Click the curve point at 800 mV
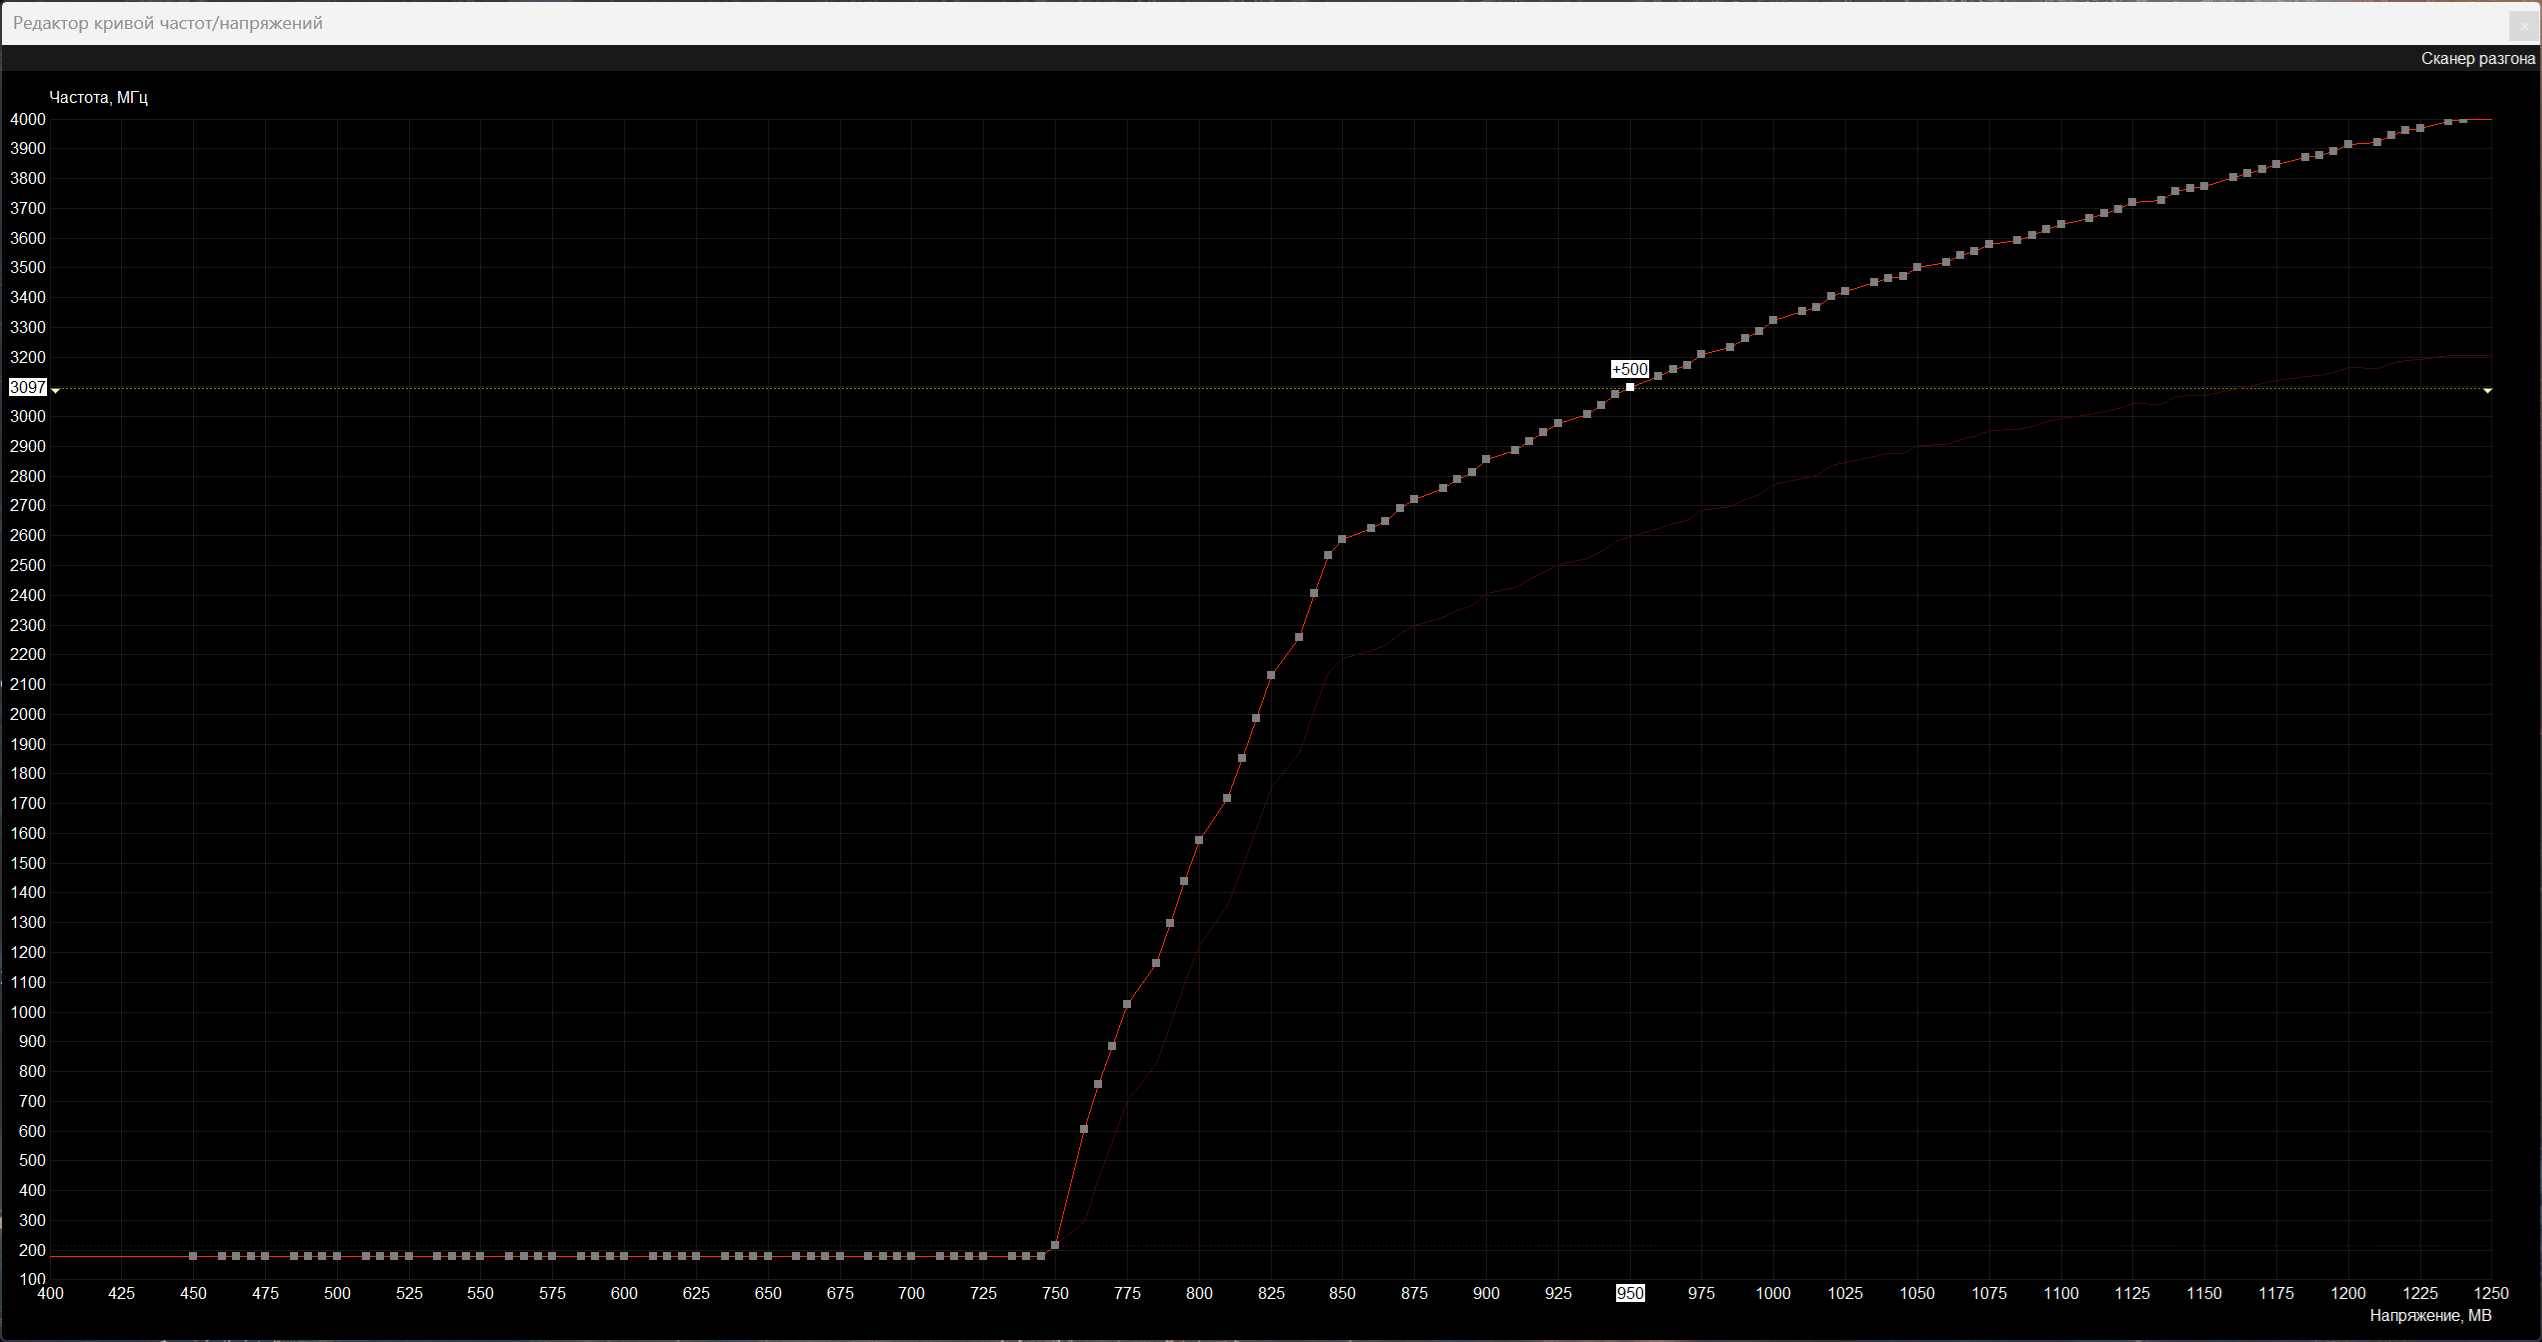This screenshot has height=1342, width=2542. 1199,840
